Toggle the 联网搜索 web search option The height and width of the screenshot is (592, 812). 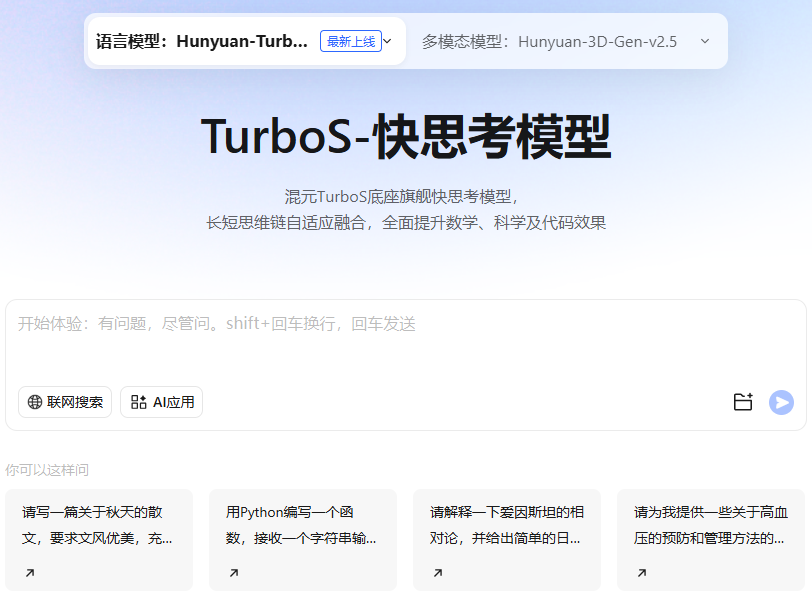click(x=65, y=402)
